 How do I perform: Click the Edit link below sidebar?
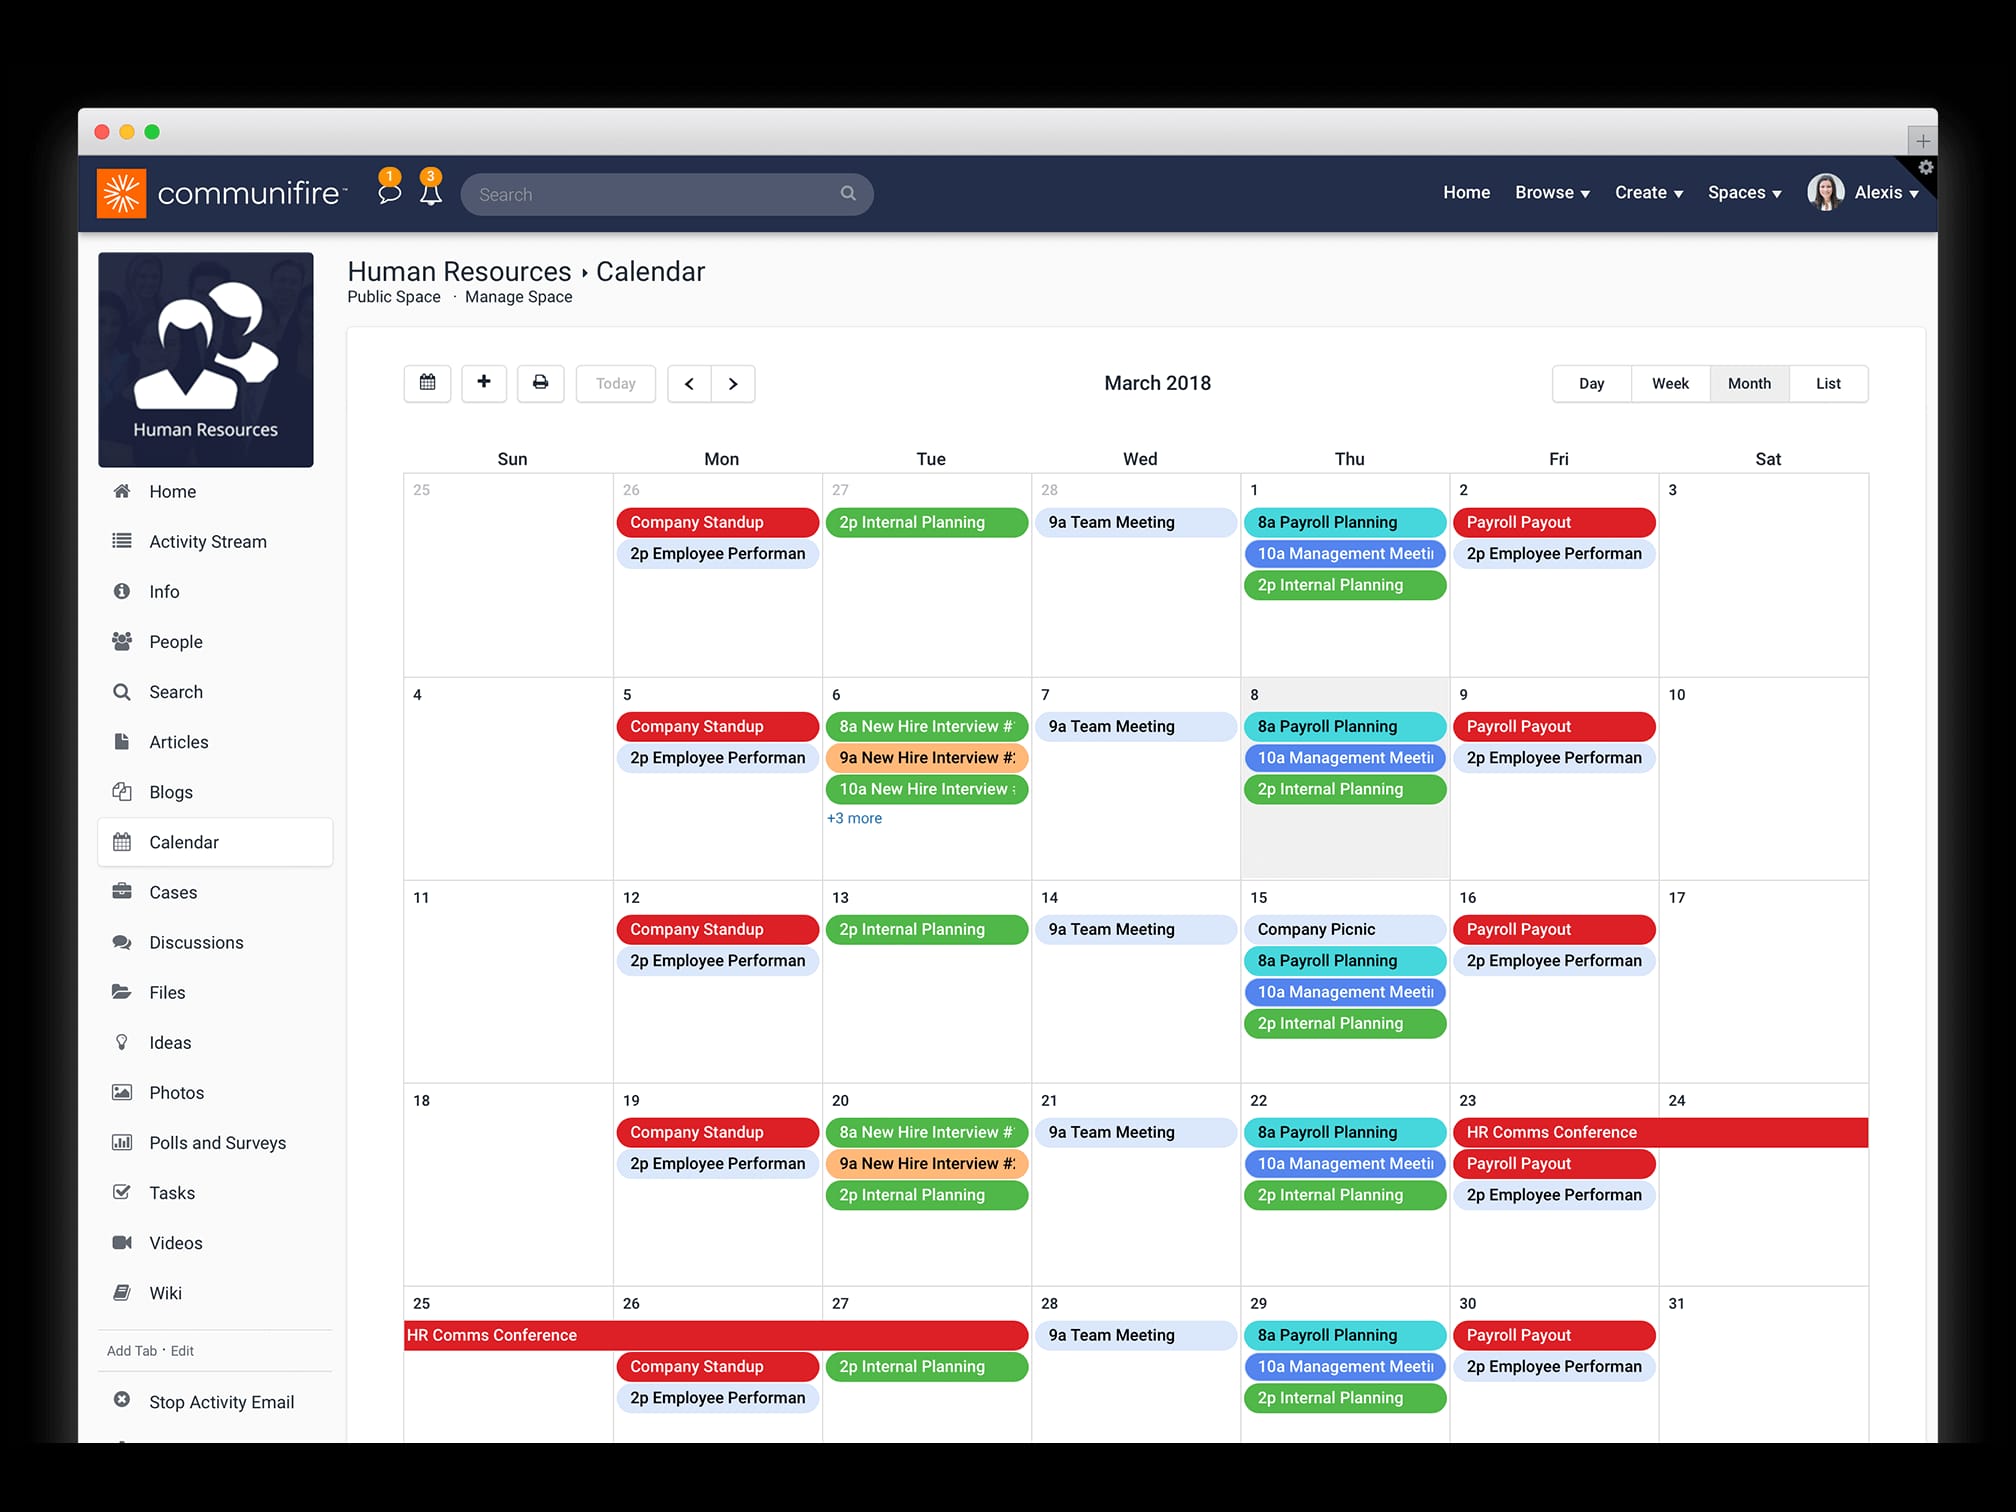tap(182, 1351)
